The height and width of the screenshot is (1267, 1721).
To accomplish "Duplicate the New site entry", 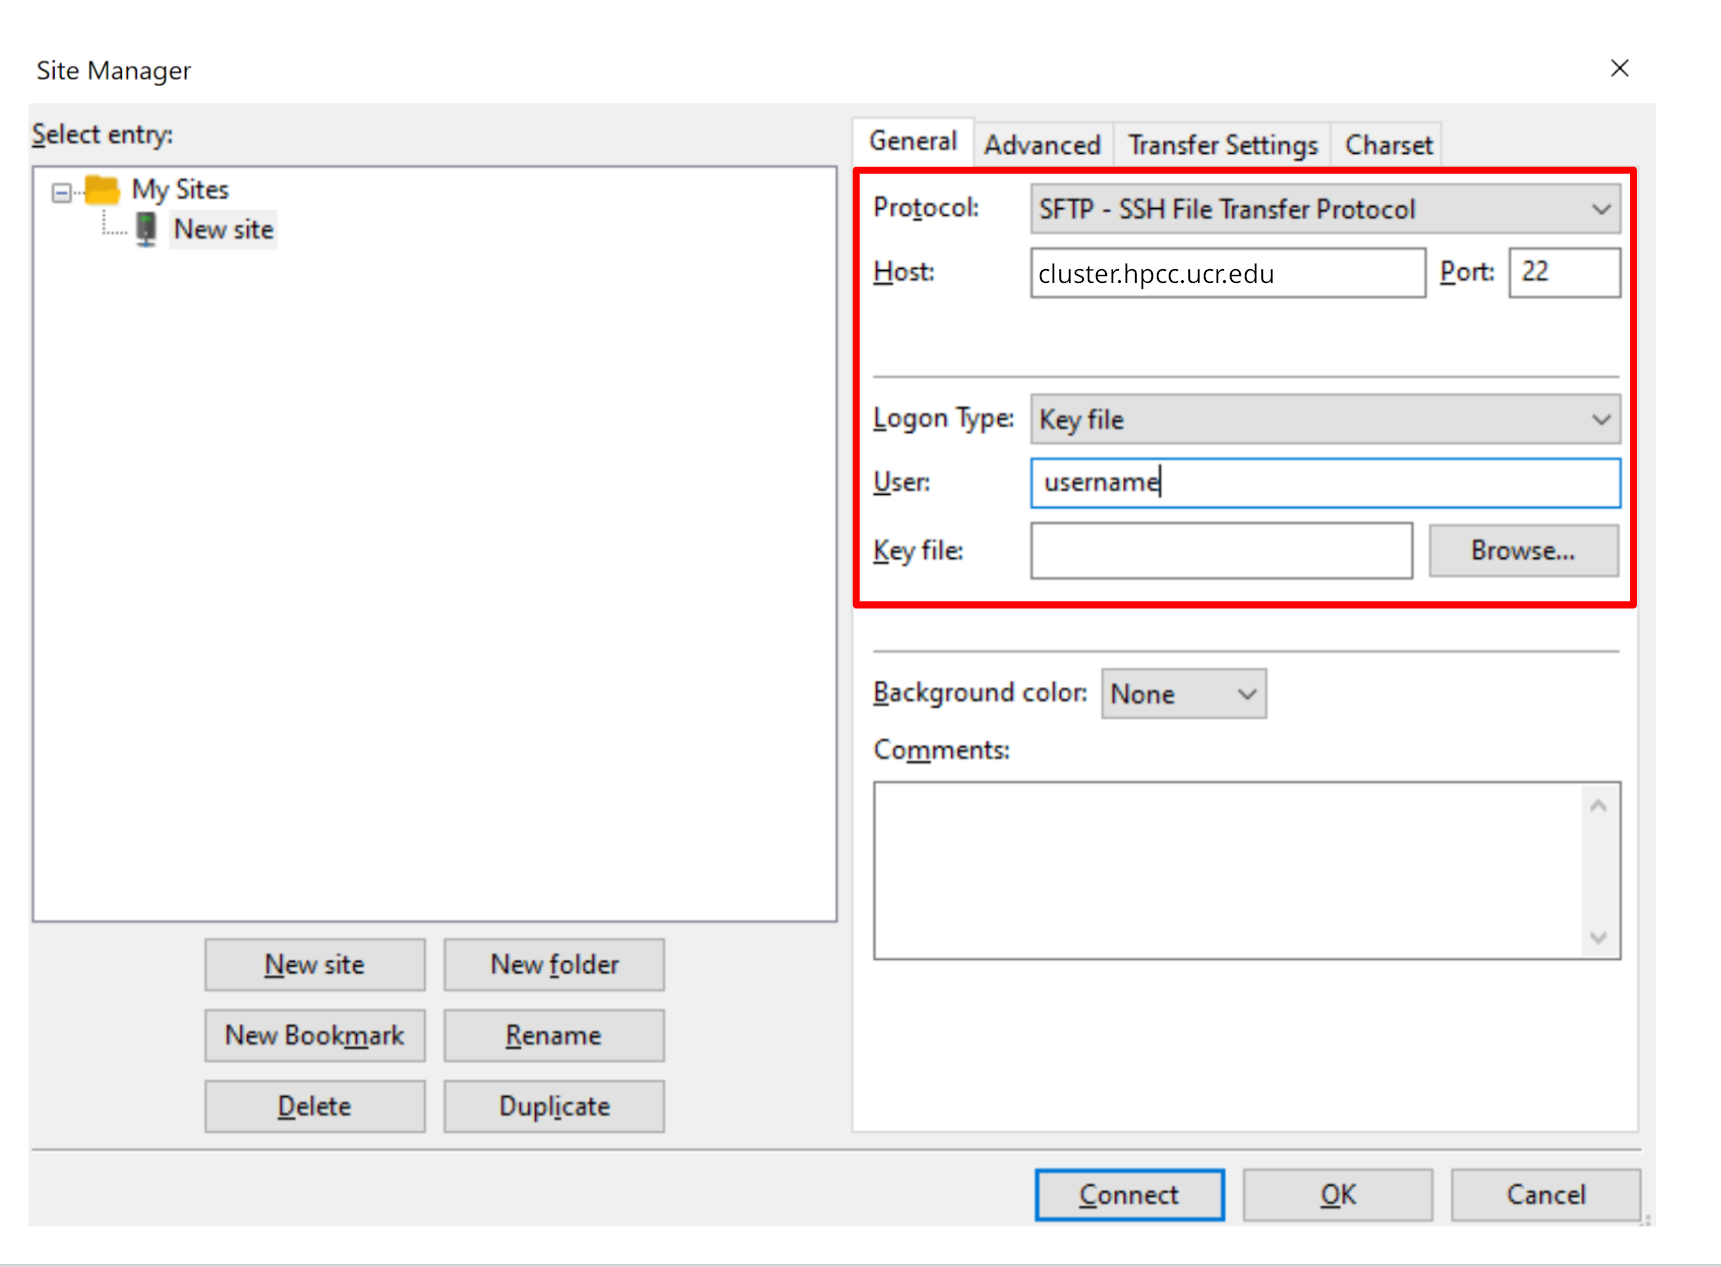I will click(554, 1106).
